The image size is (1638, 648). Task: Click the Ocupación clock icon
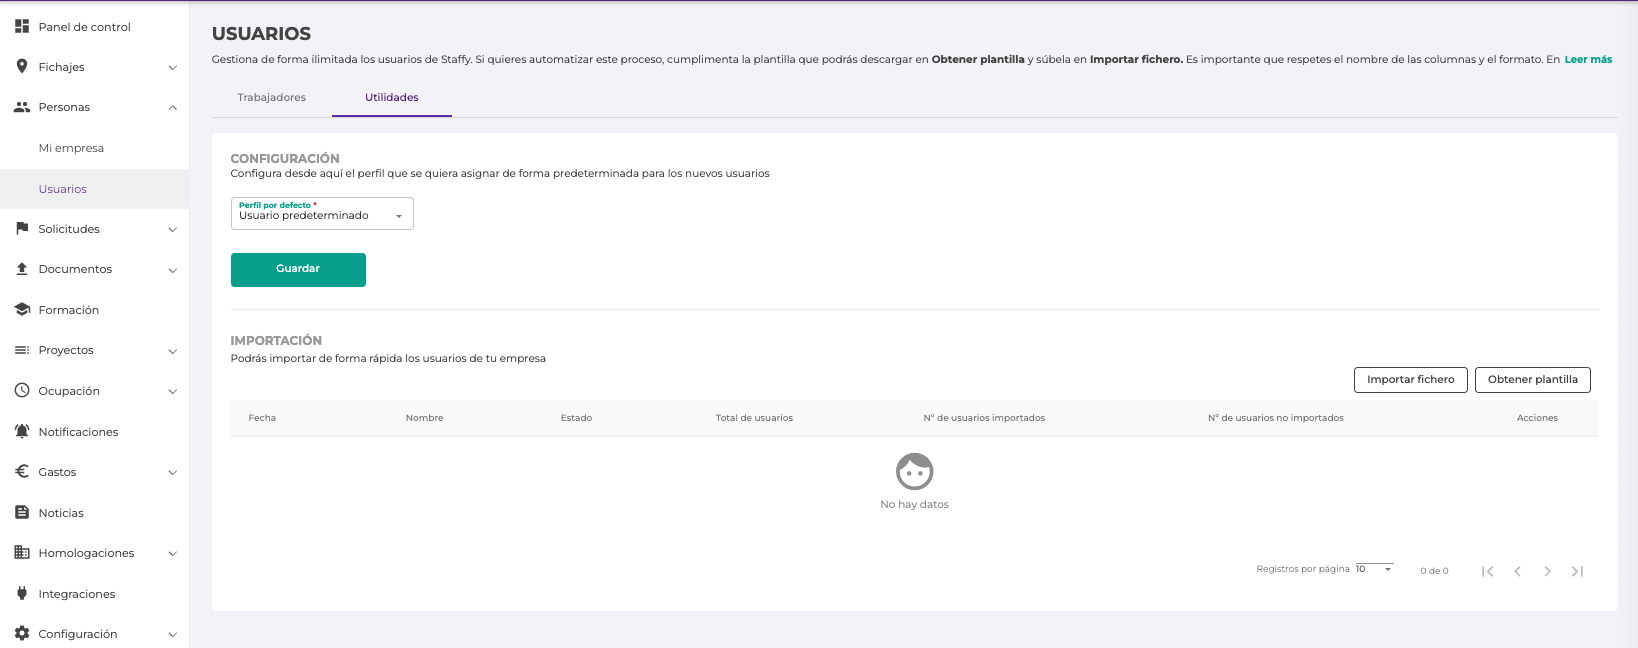tap(22, 391)
